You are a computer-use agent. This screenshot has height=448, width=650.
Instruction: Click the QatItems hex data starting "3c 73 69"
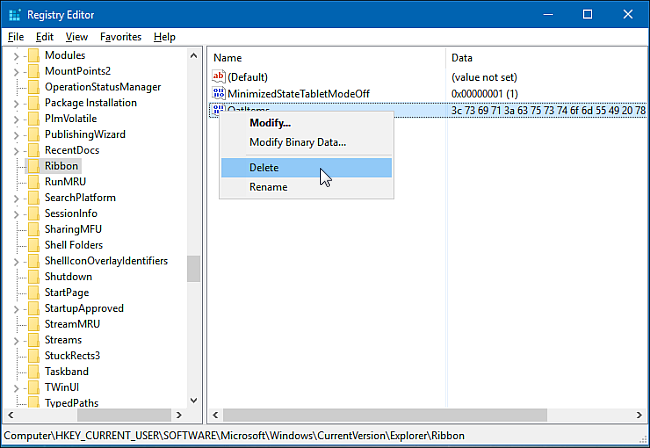coord(548,110)
